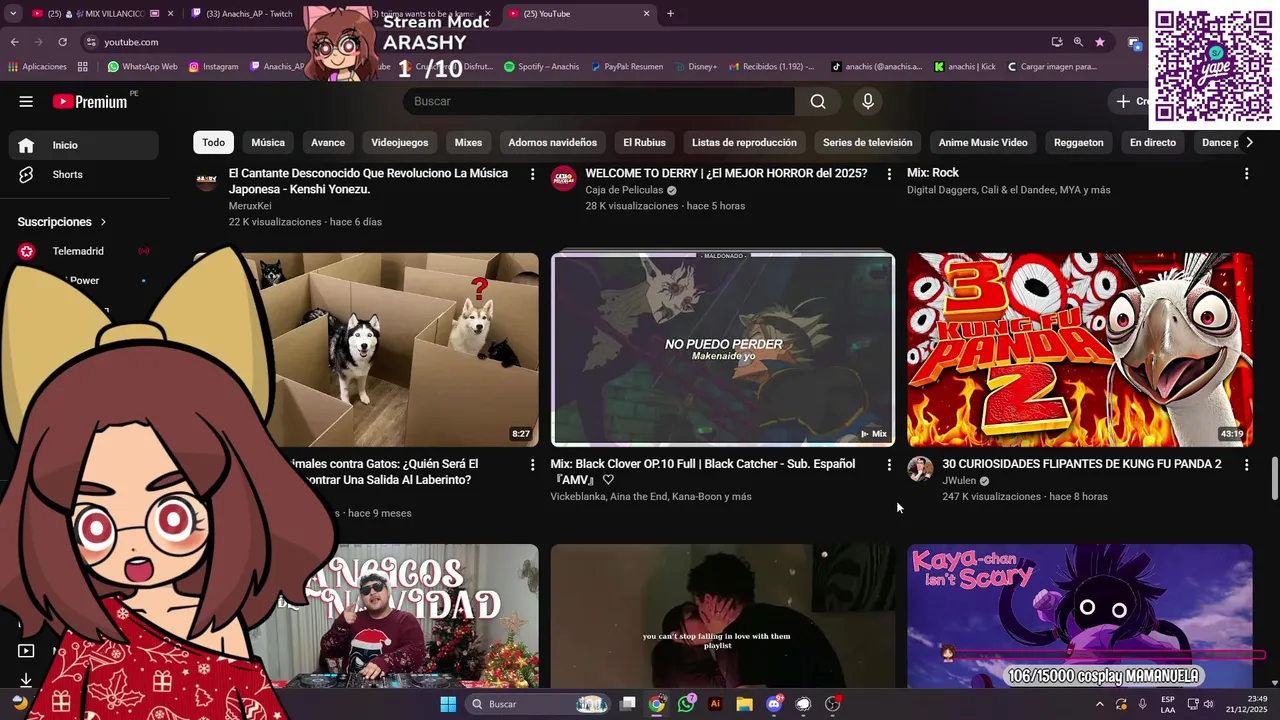
Task: Select the Todo filter chip
Action: 214,142
